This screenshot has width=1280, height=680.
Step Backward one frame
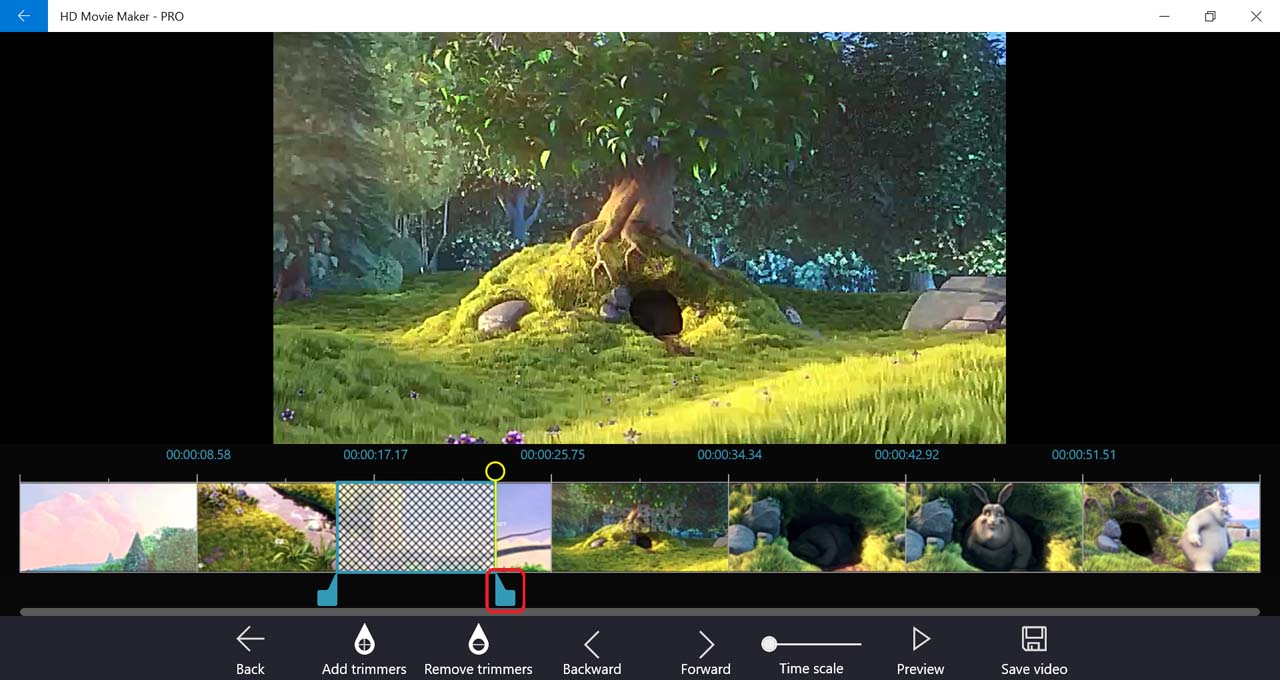592,644
